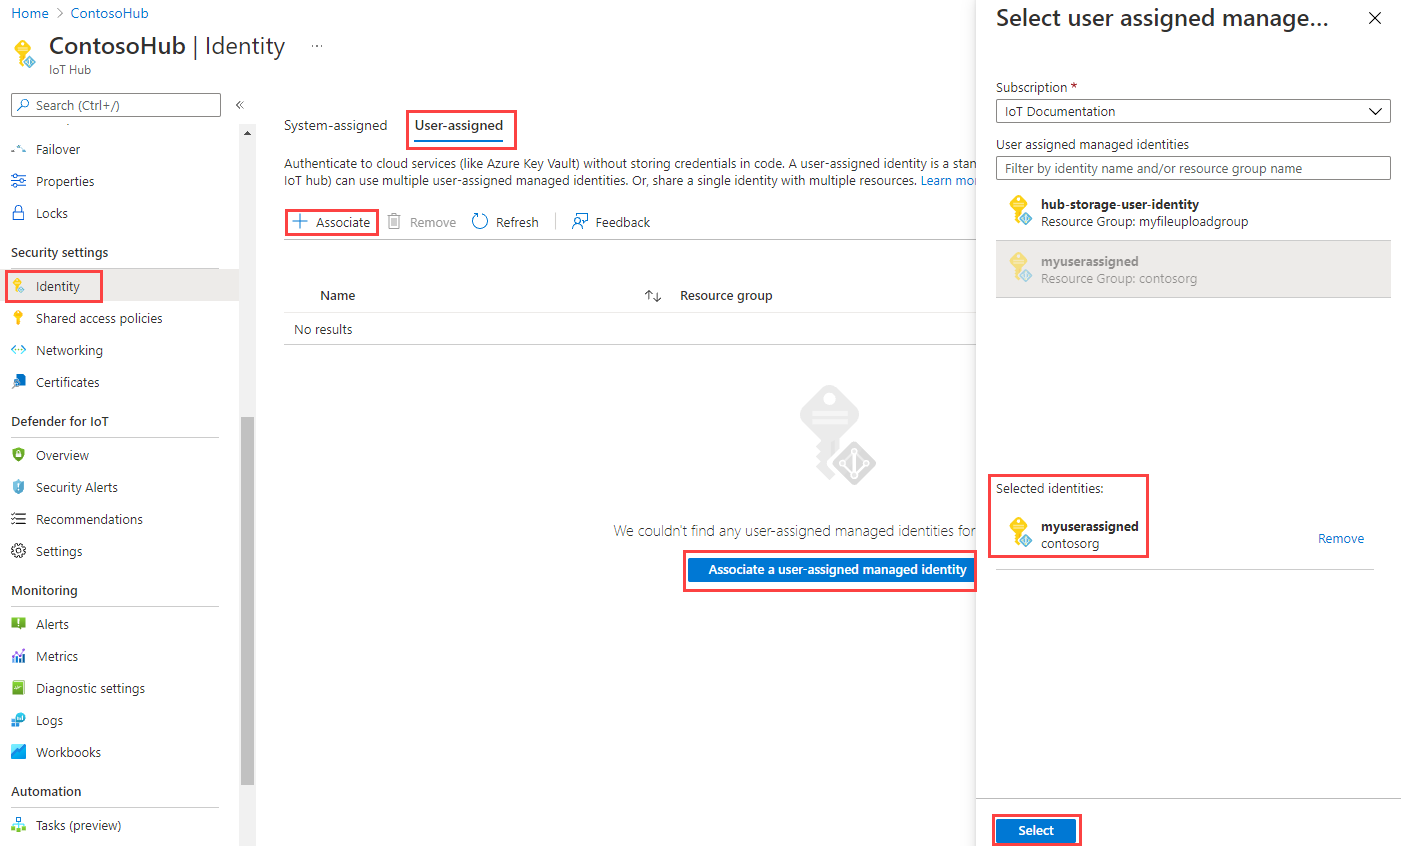This screenshot has width=1401, height=846.
Task: Switch to the User-assigned tab
Action: (459, 125)
